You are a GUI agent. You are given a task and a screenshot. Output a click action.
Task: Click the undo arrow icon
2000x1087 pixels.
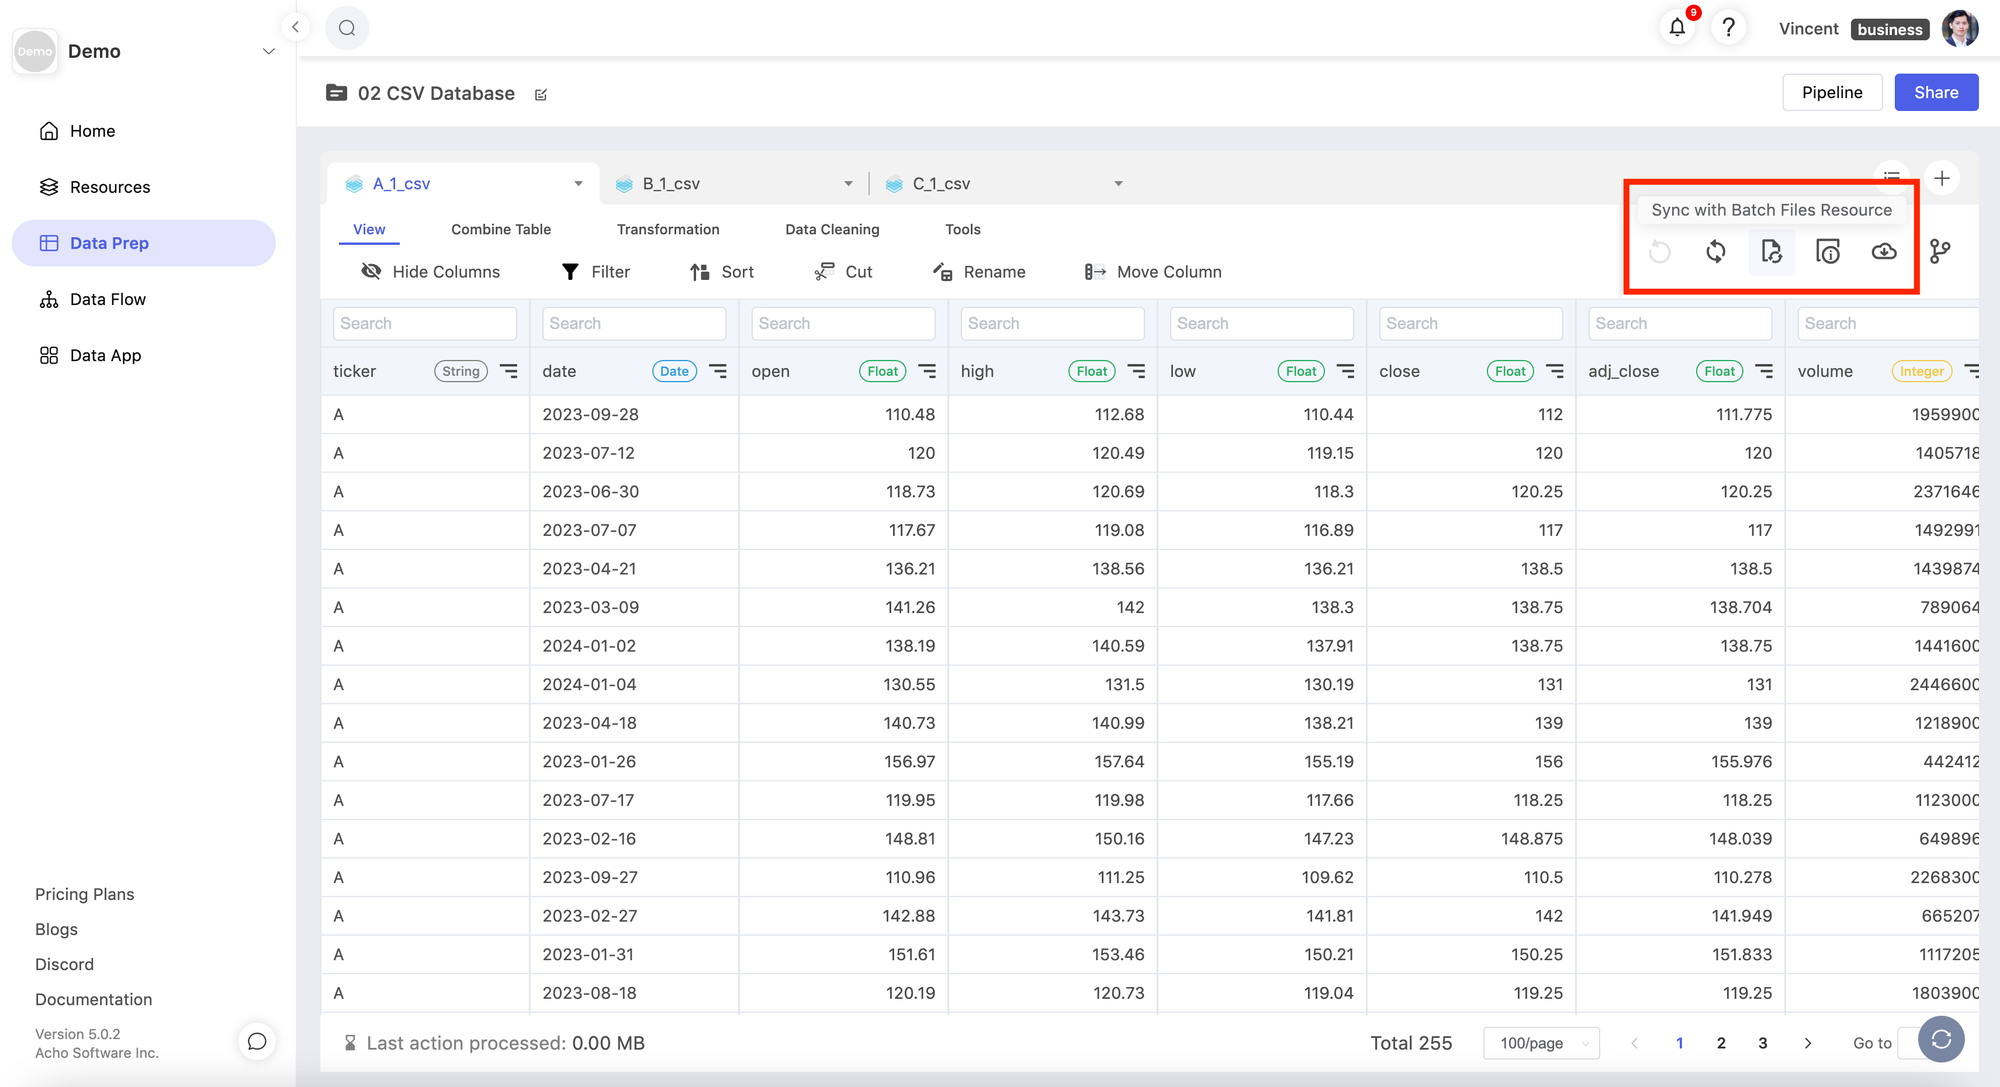click(x=1659, y=252)
